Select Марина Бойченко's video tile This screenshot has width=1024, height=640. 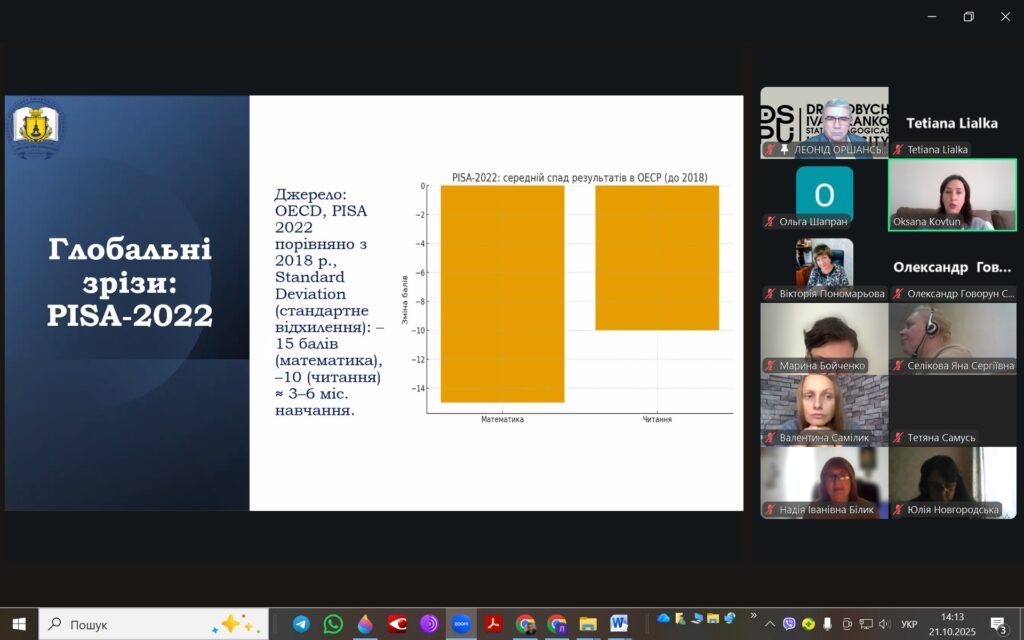click(824, 338)
